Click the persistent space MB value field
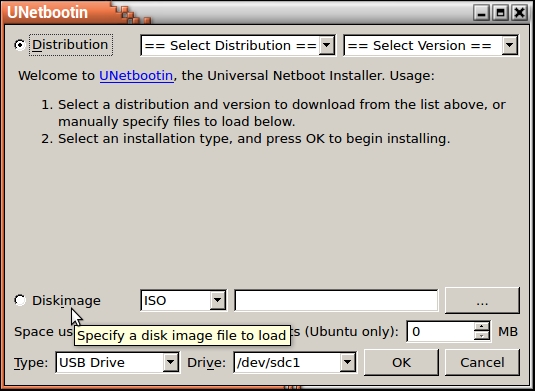Image resolution: width=535 pixels, height=391 pixels. click(440, 331)
